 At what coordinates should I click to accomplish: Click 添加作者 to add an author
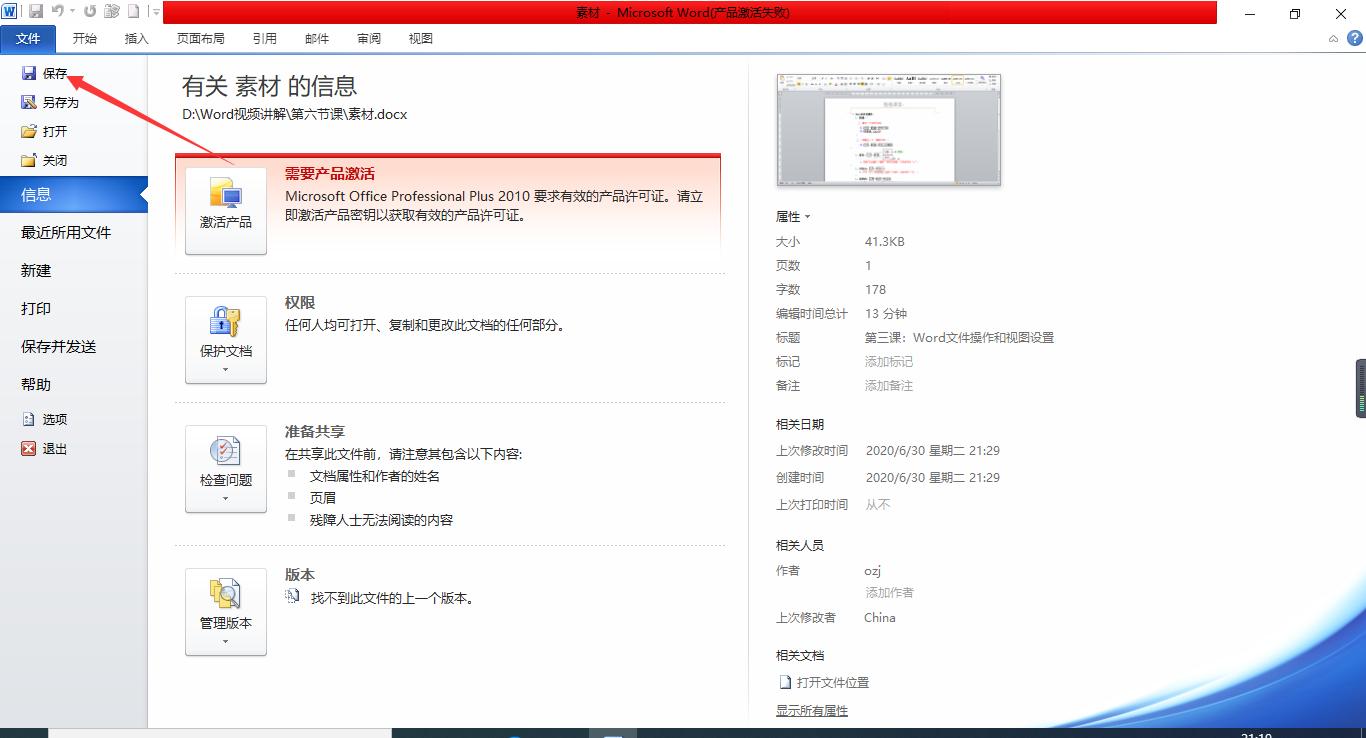pyautogui.click(x=889, y=592)
